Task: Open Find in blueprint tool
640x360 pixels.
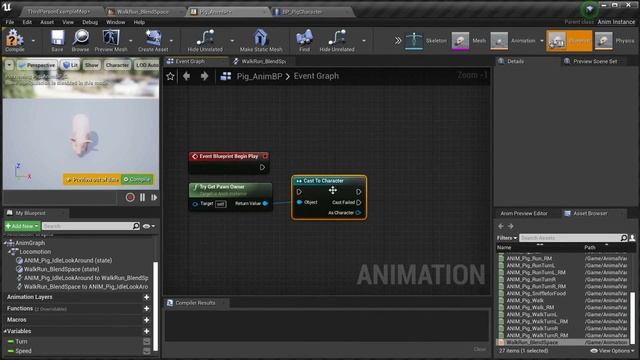Action: coord(304,40)
